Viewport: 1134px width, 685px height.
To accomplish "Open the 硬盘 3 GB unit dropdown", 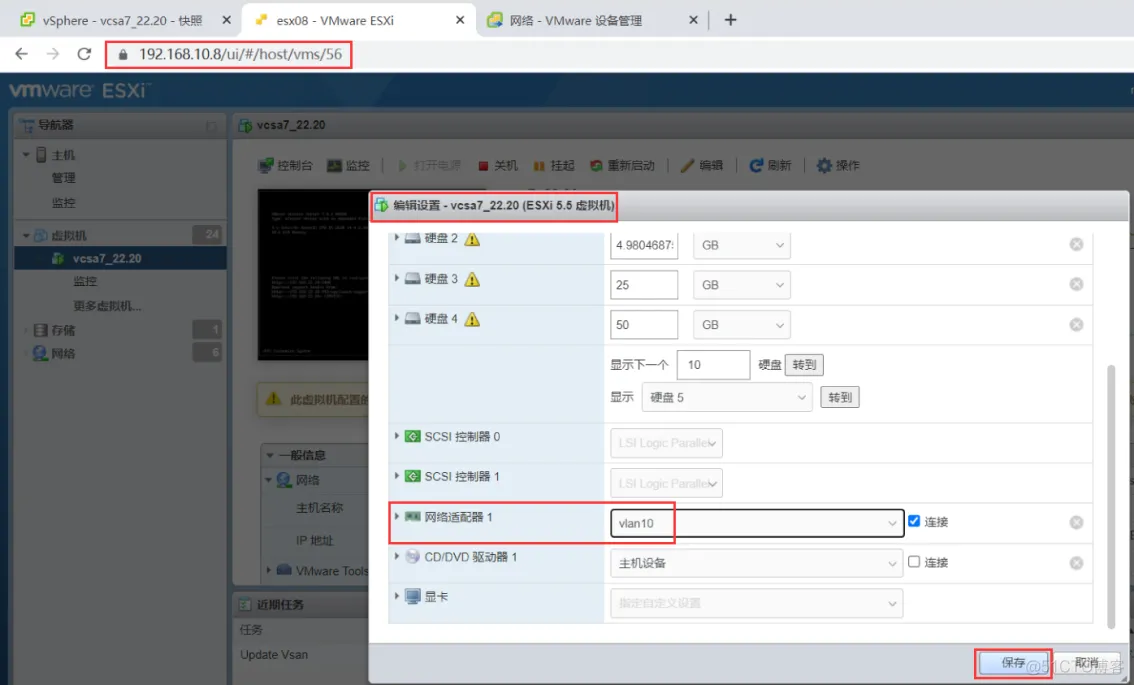I will 741,285.
